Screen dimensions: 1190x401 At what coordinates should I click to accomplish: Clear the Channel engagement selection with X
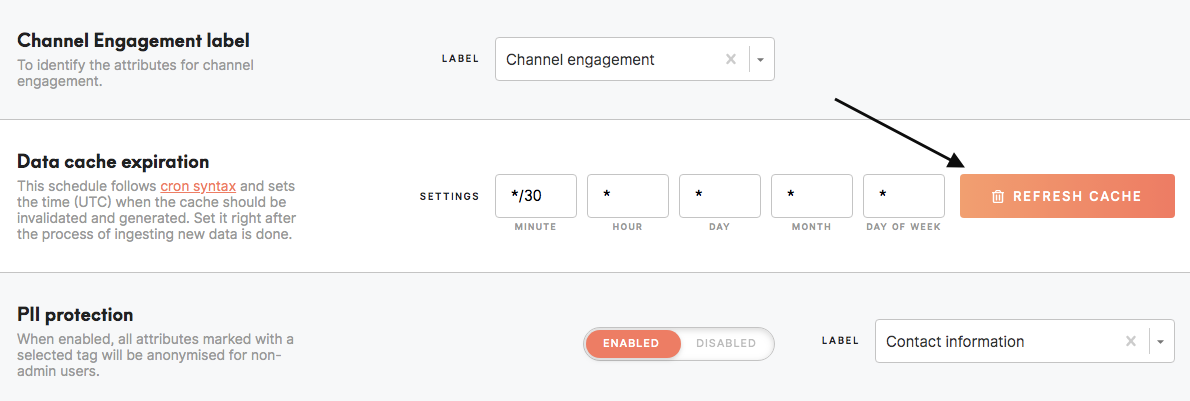click(x=731, y=59)
